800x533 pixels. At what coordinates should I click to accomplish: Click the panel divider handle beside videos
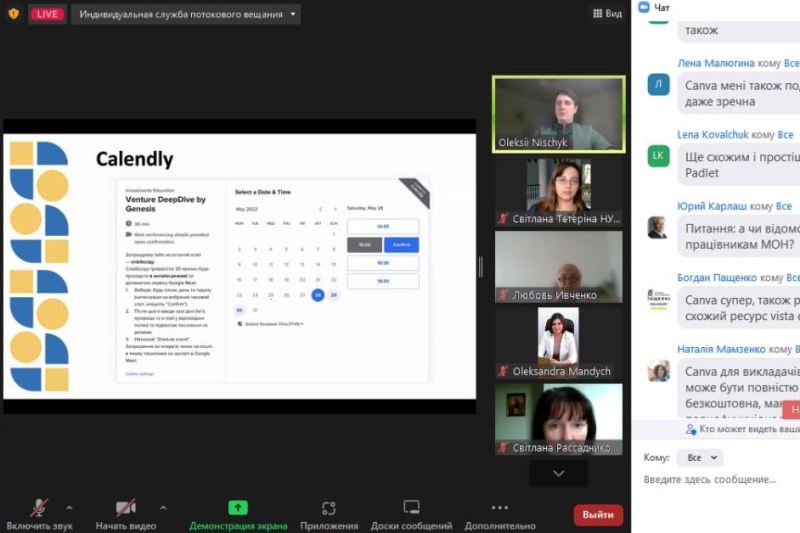(481, 267)
